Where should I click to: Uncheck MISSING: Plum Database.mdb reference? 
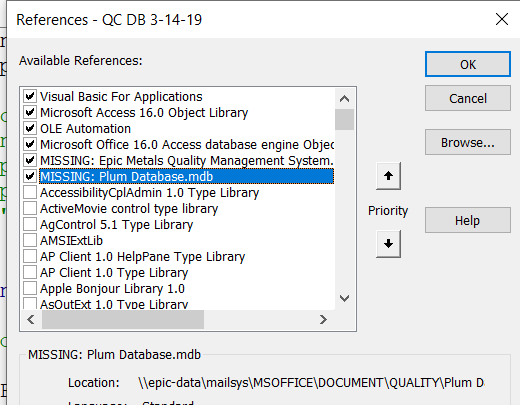pyautogui.click(x=30, y=176)
